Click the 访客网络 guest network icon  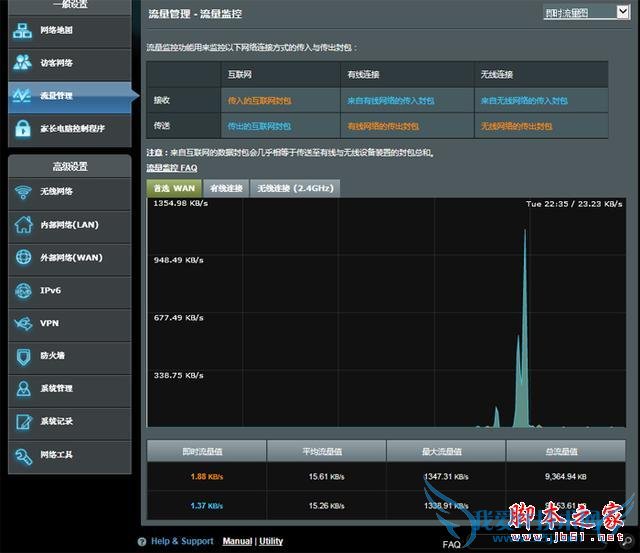tap(23, 63)
